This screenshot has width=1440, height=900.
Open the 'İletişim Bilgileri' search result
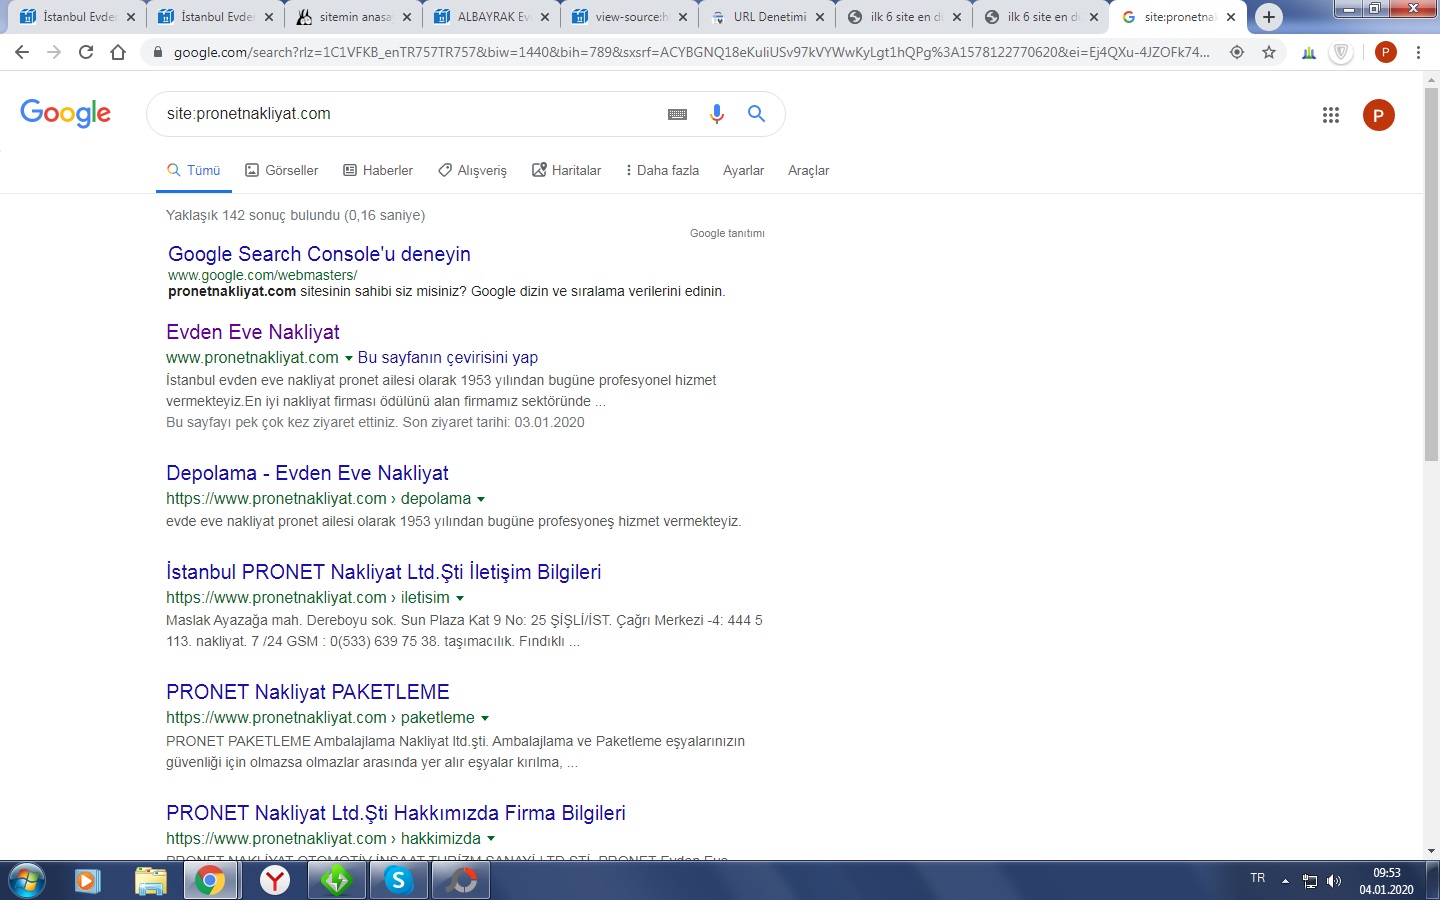384,572
